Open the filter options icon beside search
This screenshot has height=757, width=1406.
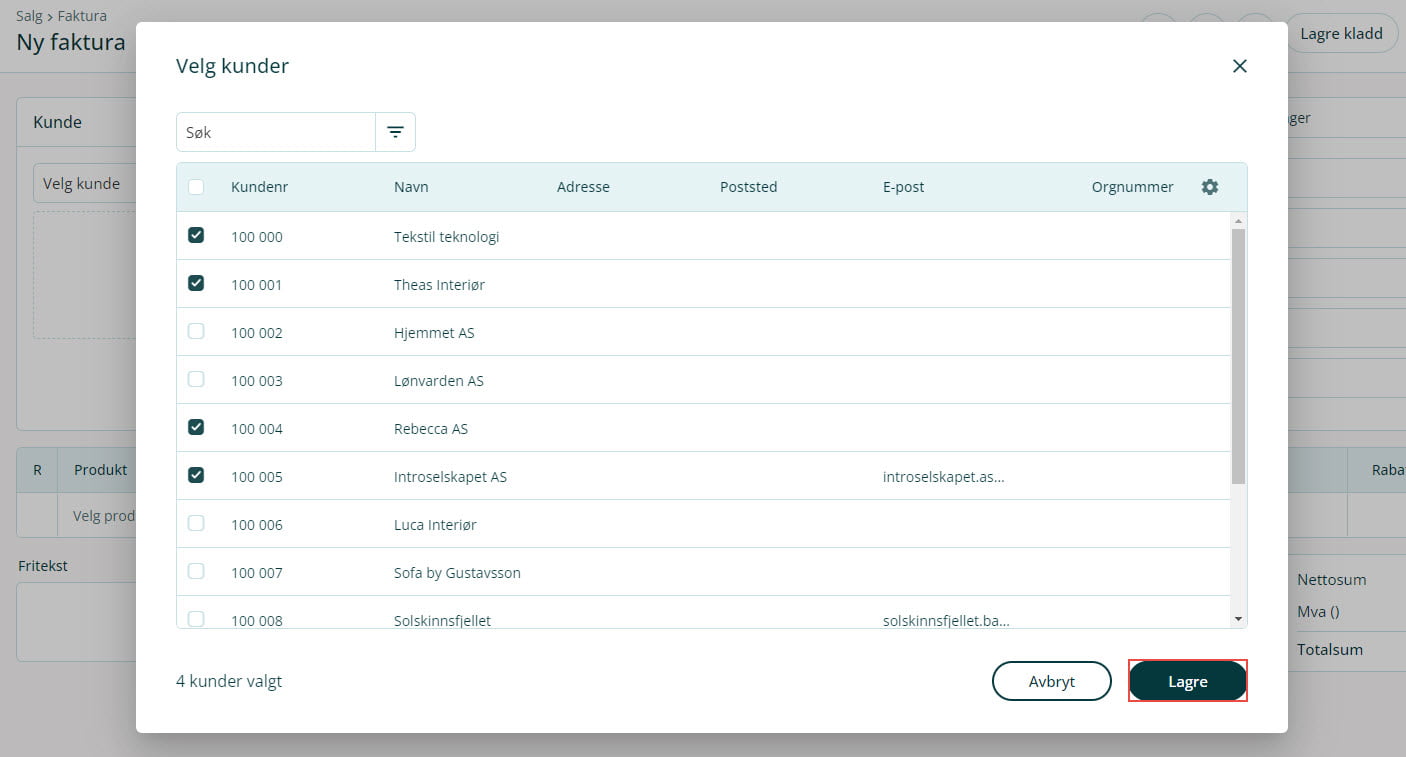coord(395,132)
